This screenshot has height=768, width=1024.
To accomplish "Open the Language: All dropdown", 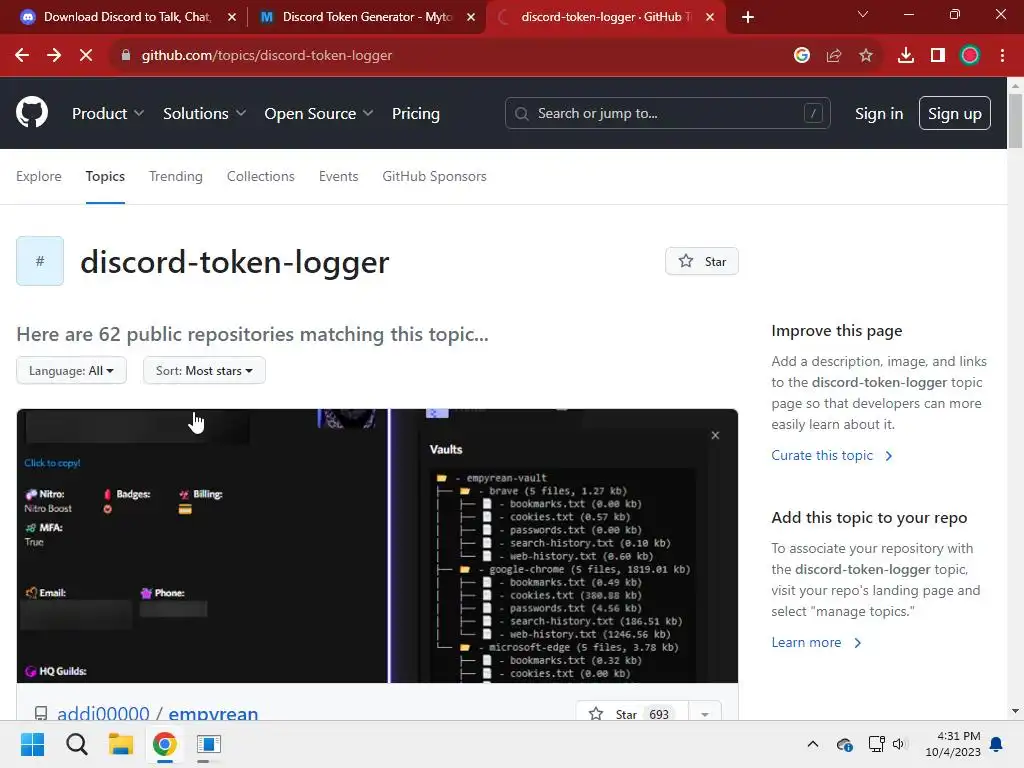I will tap(71, 370).
